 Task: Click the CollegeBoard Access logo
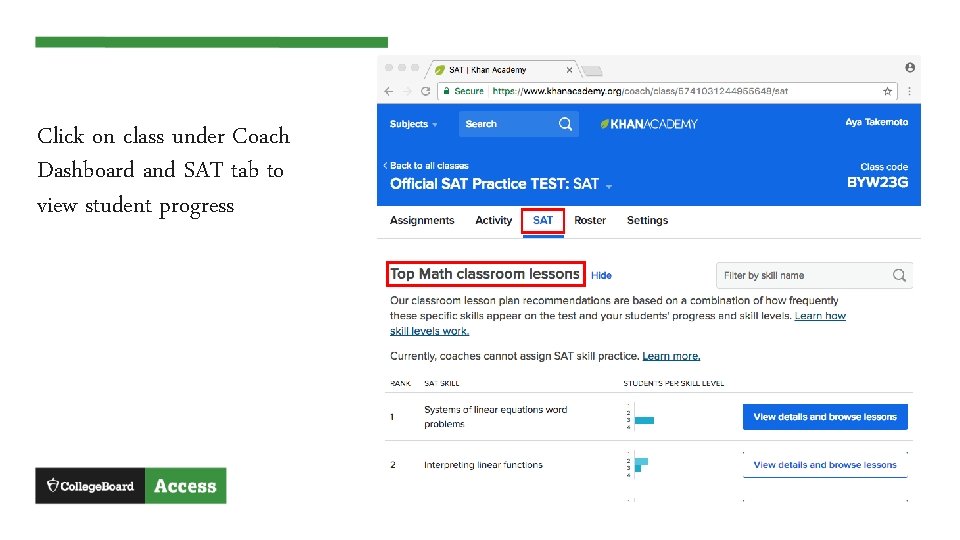[130, 486]
